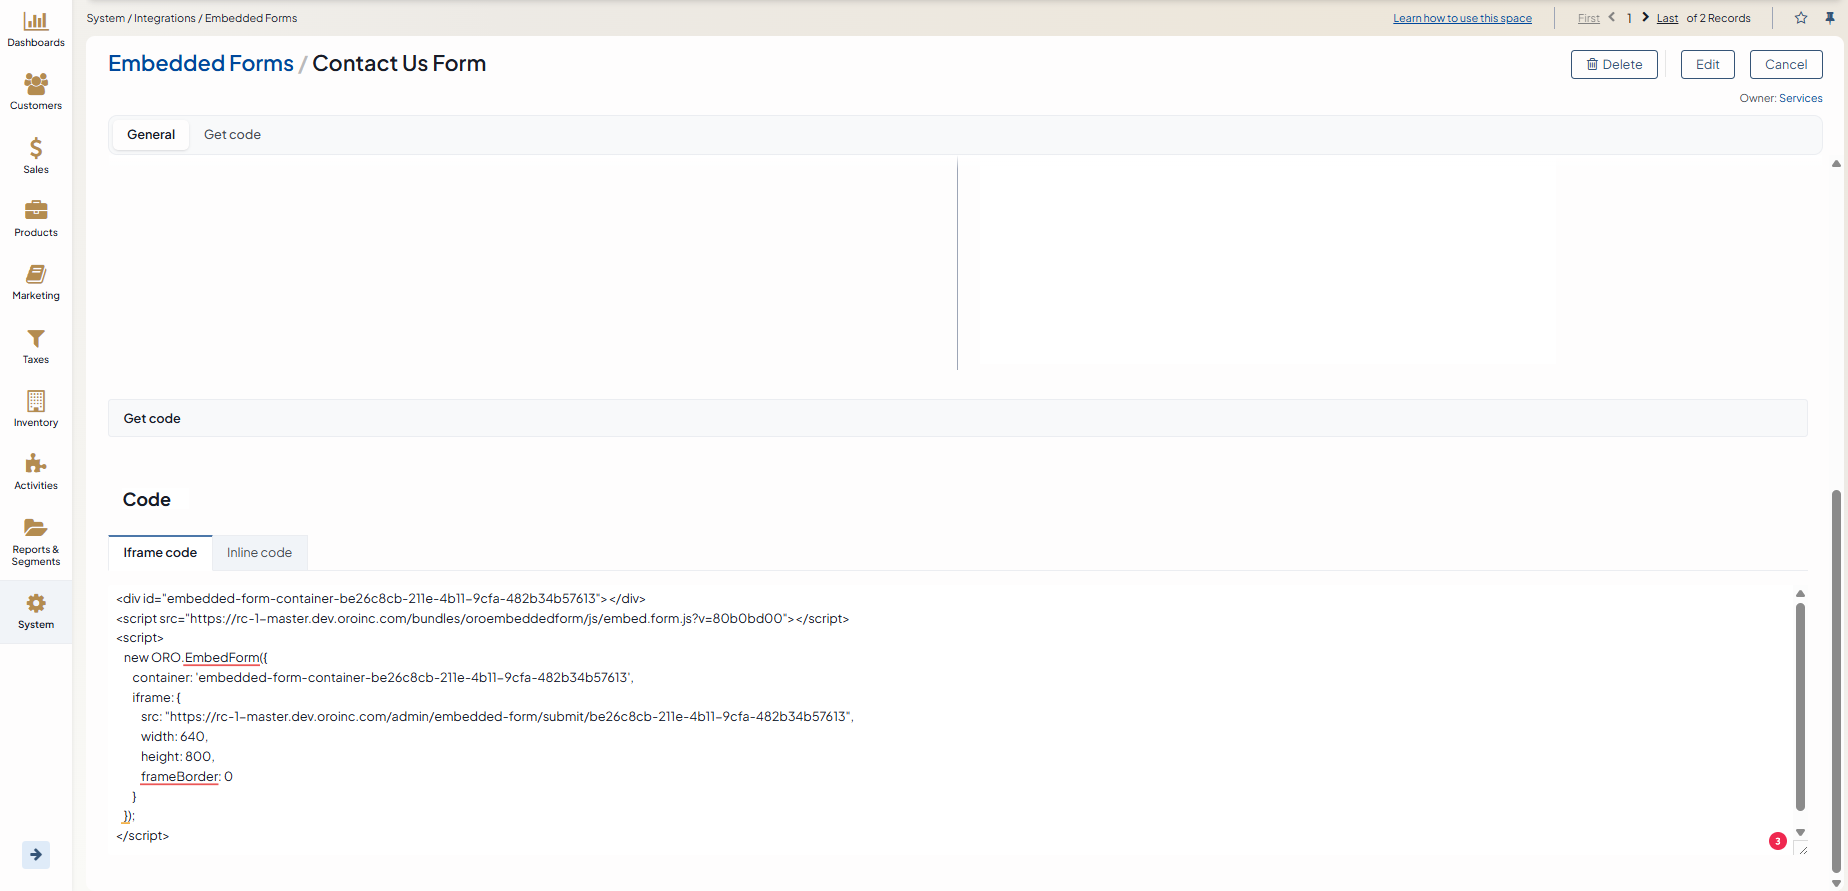This screenshot has height=891, width=1848.
Task: Go to next record with right chevron
Action: pos(1646,17)
